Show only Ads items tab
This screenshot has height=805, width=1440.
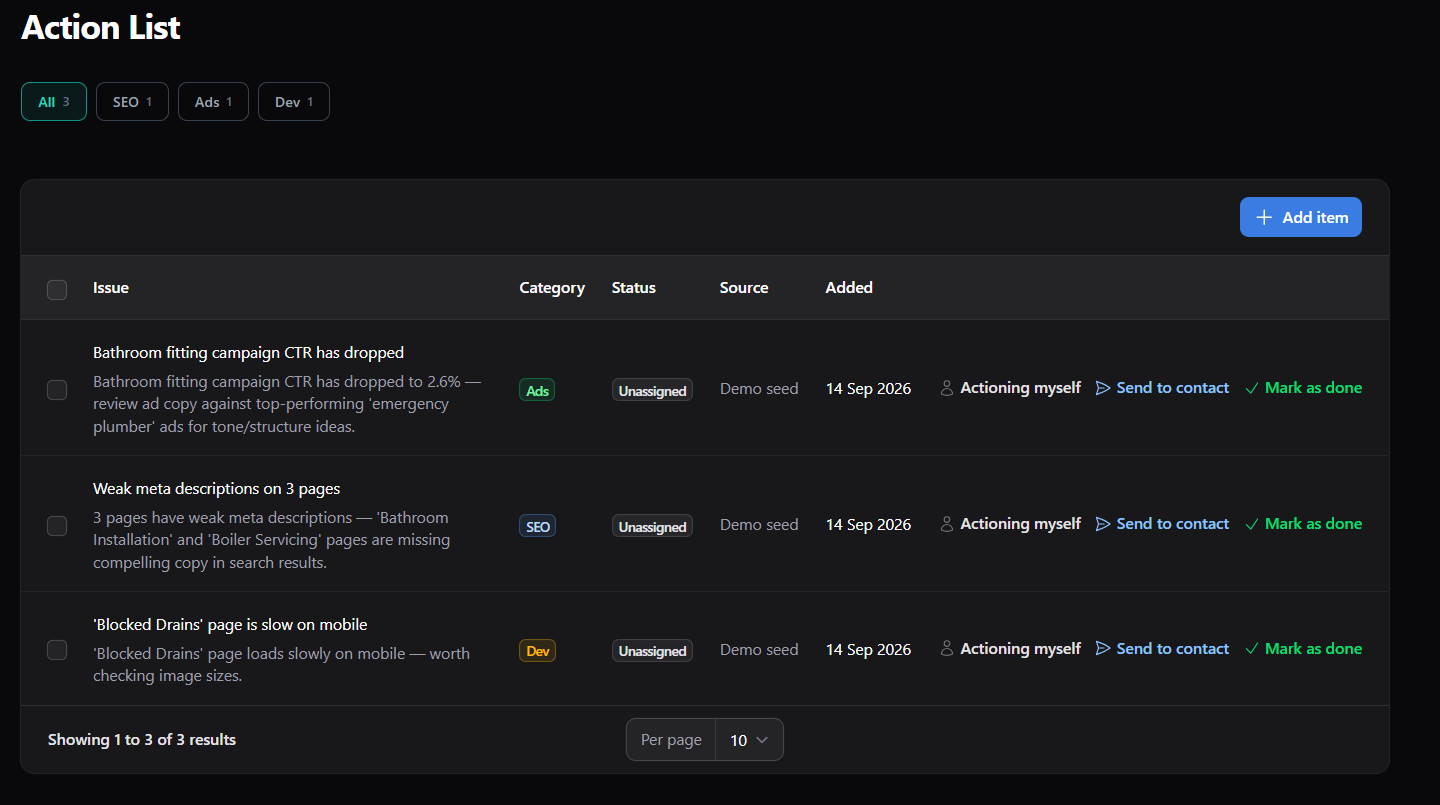pos(213,101)
